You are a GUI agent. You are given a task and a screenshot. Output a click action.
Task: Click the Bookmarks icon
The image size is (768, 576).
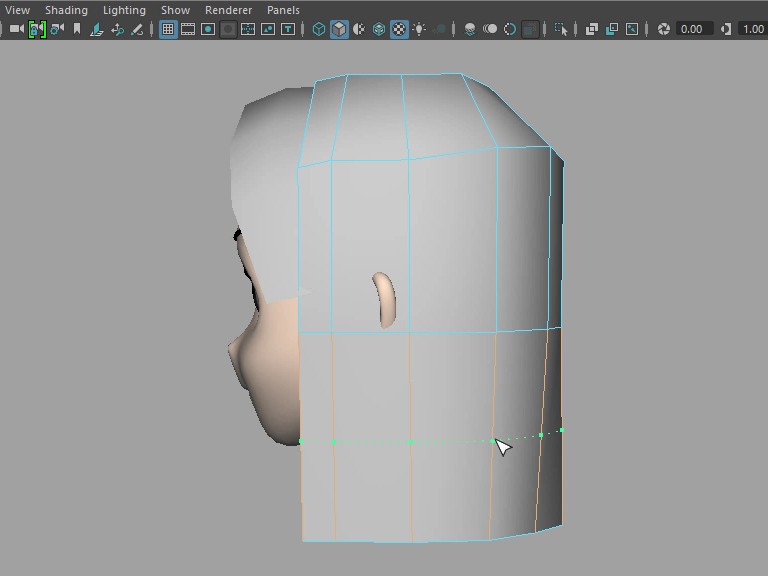[77, 29]
